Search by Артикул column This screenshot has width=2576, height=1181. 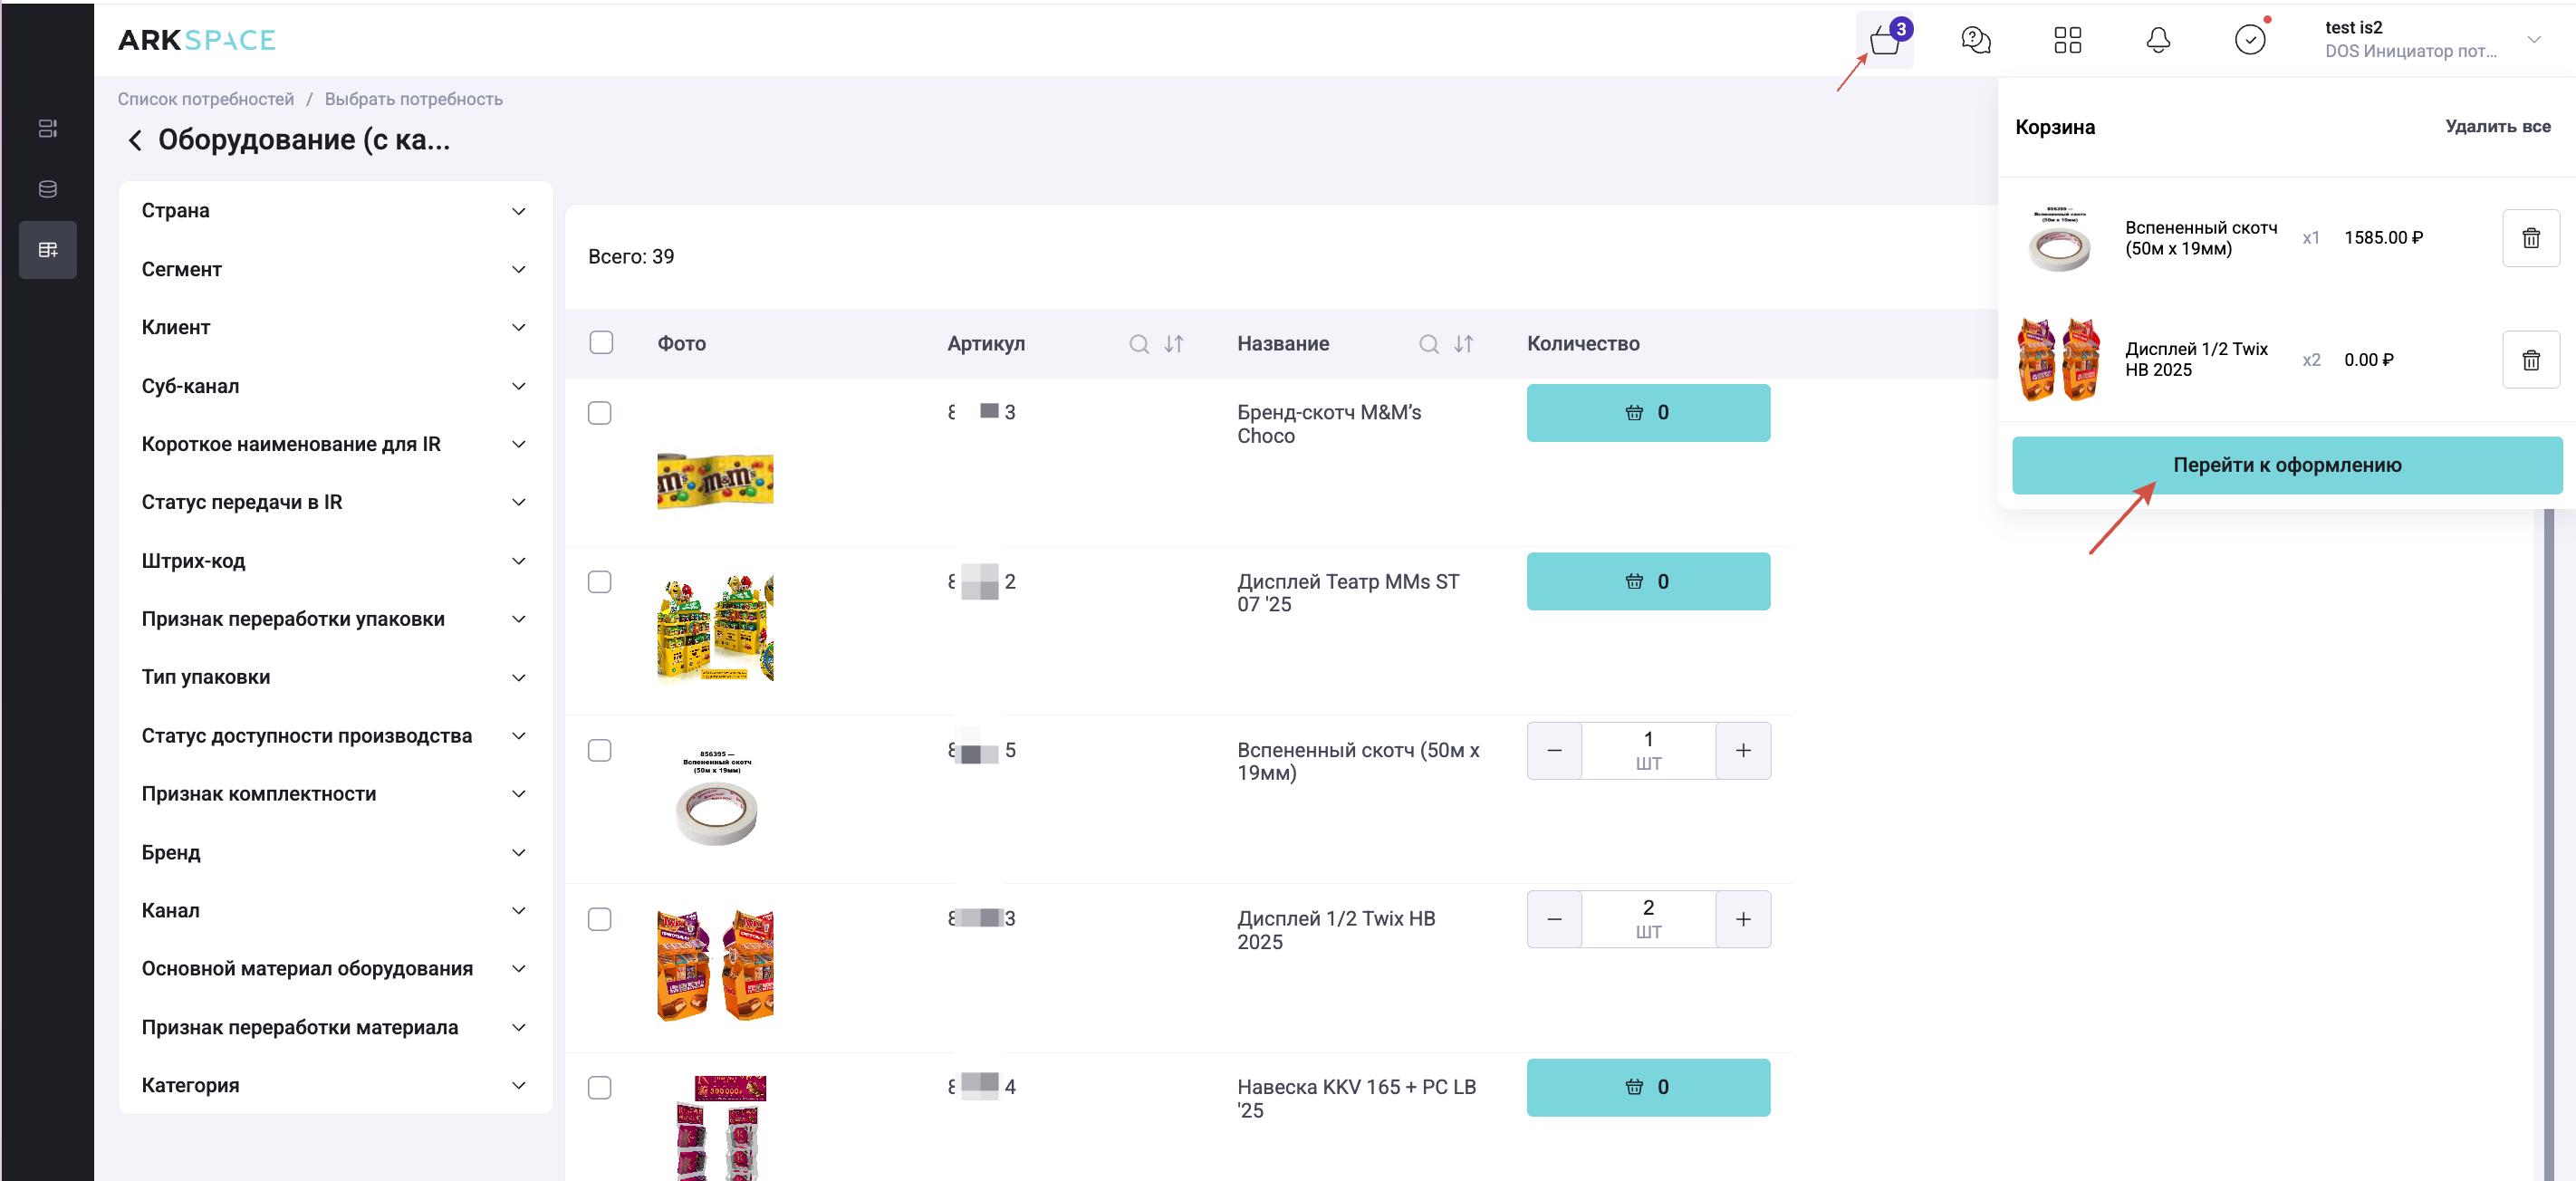(1138, 344)
